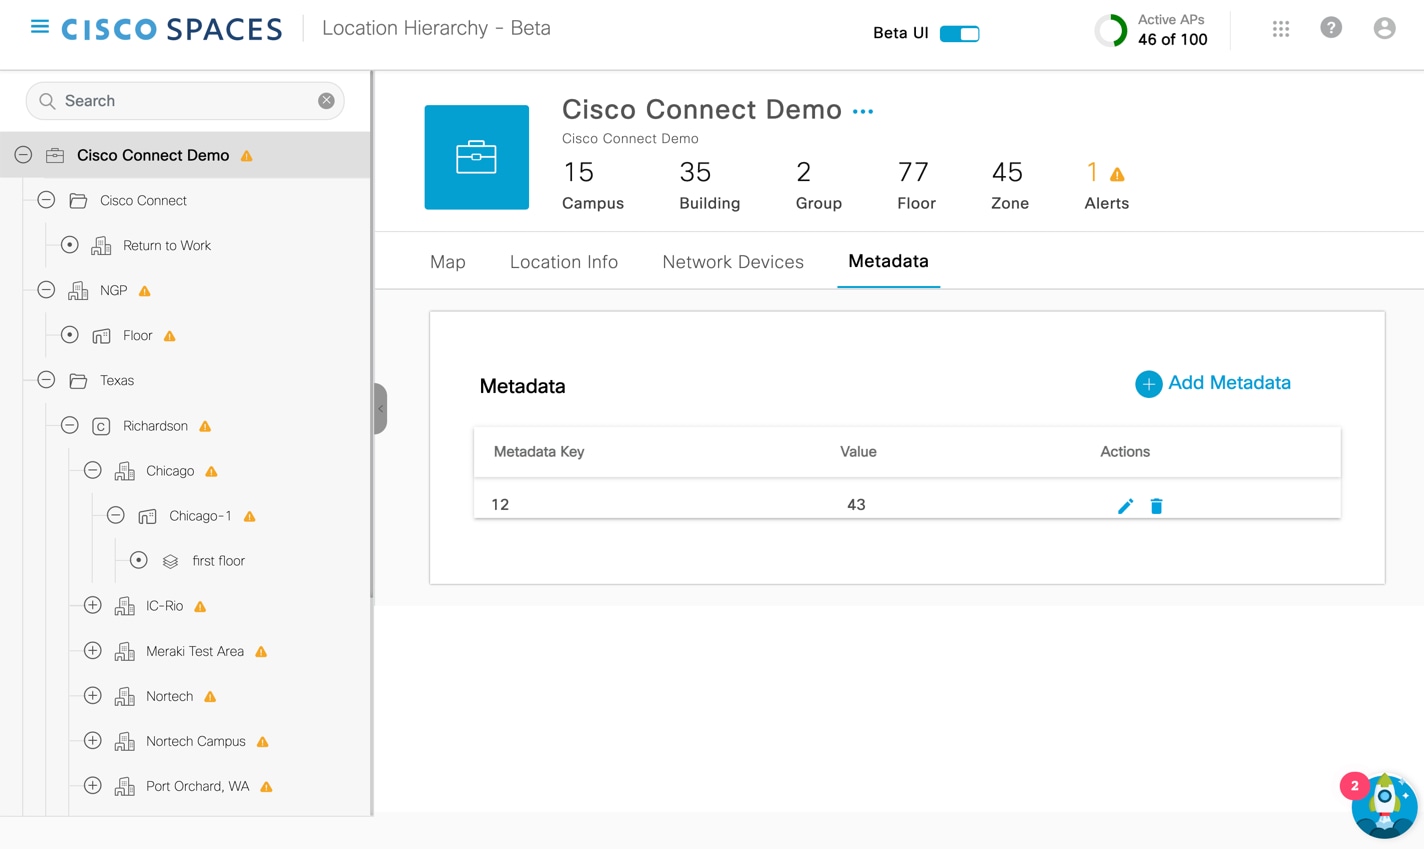Switch to the Network Devices tab
Image resolution: width=1424 pixels, height=849 pixels.
pos(733,262)
